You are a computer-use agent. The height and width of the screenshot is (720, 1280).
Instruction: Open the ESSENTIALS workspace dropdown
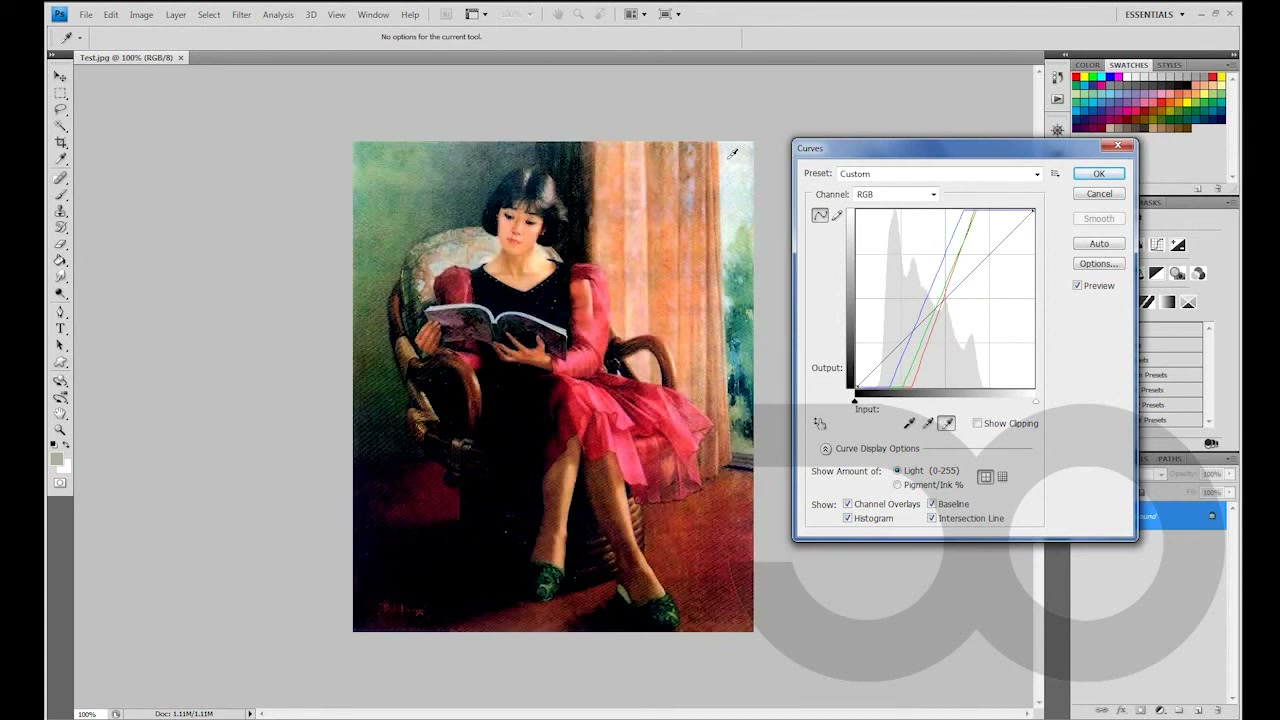pyautogui.click(x=1153, y=15)
